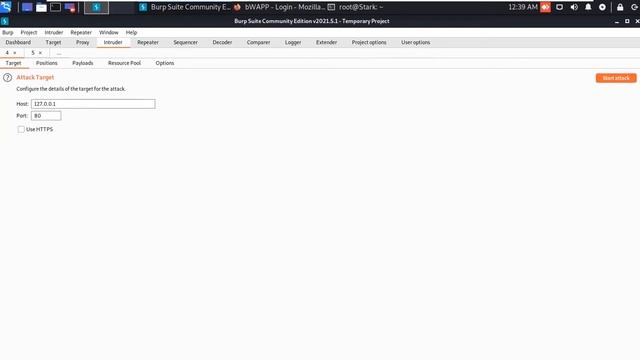This screenshot has width=640, height=360.
Task: Switch to bWAPP Login Mozilla taskbar window
Action: coord(279,7)
